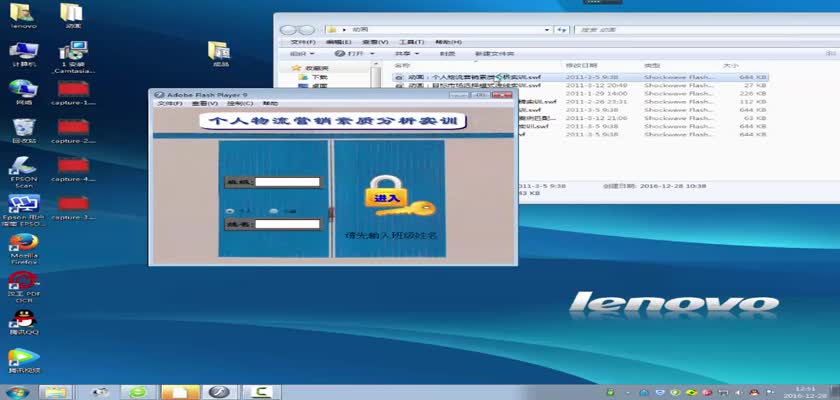Open Flash Player 控制(C) menu
The image size is (840, 400).
(240, 103)
